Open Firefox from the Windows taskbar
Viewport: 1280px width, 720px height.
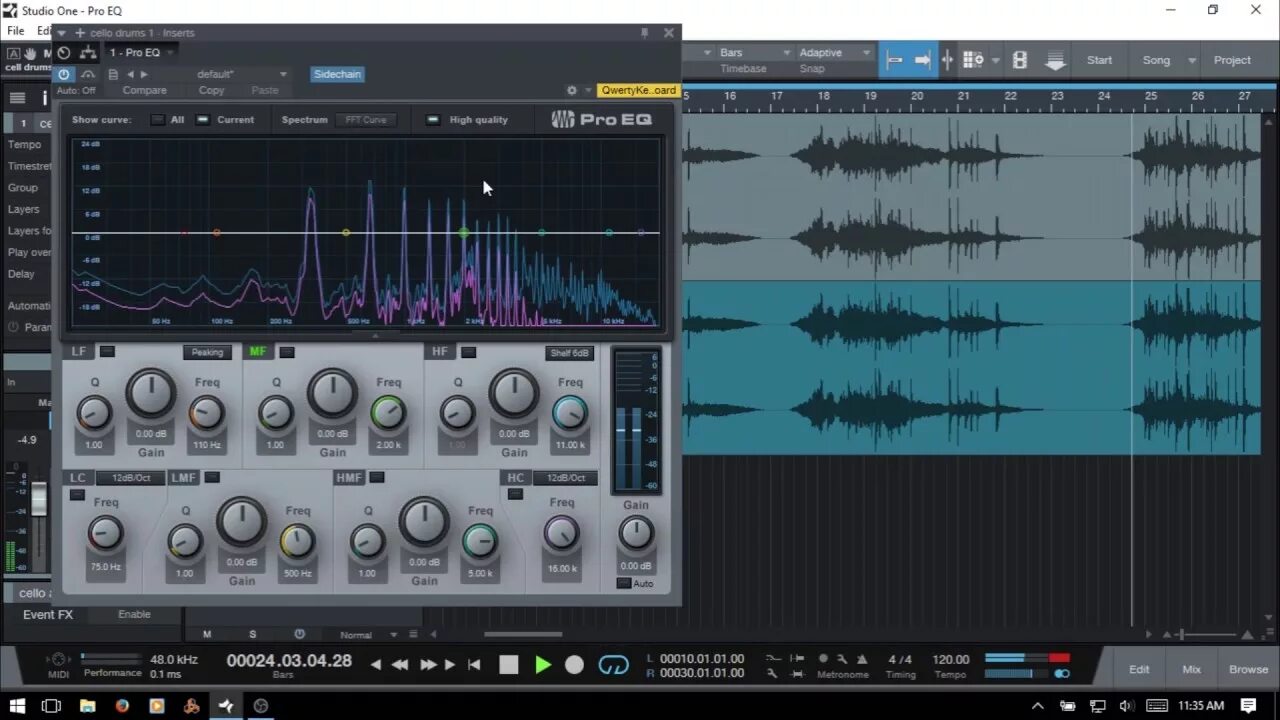[122, 705]
